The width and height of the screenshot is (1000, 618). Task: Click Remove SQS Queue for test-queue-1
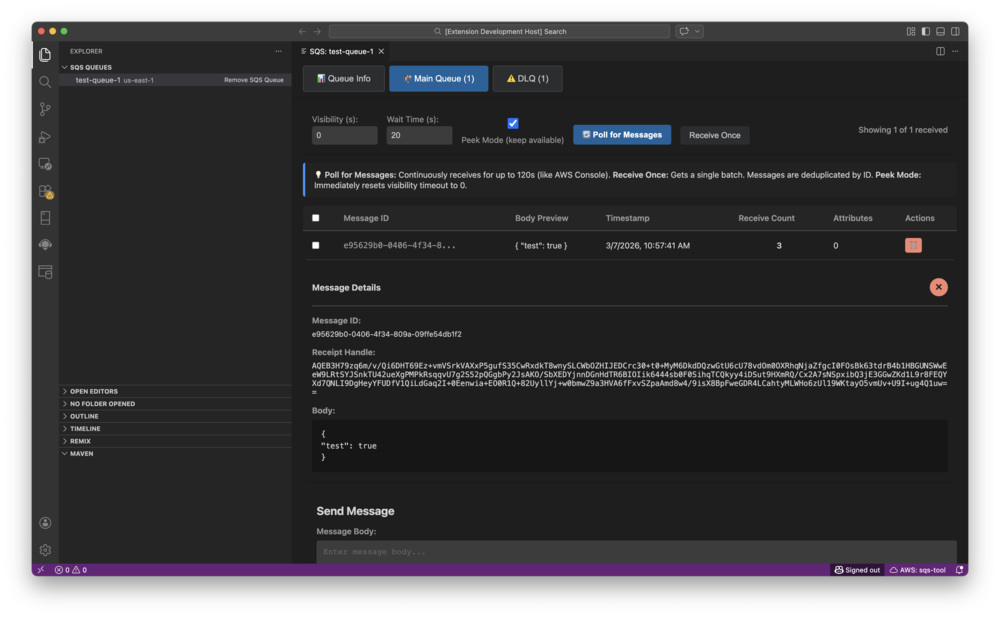254,80
